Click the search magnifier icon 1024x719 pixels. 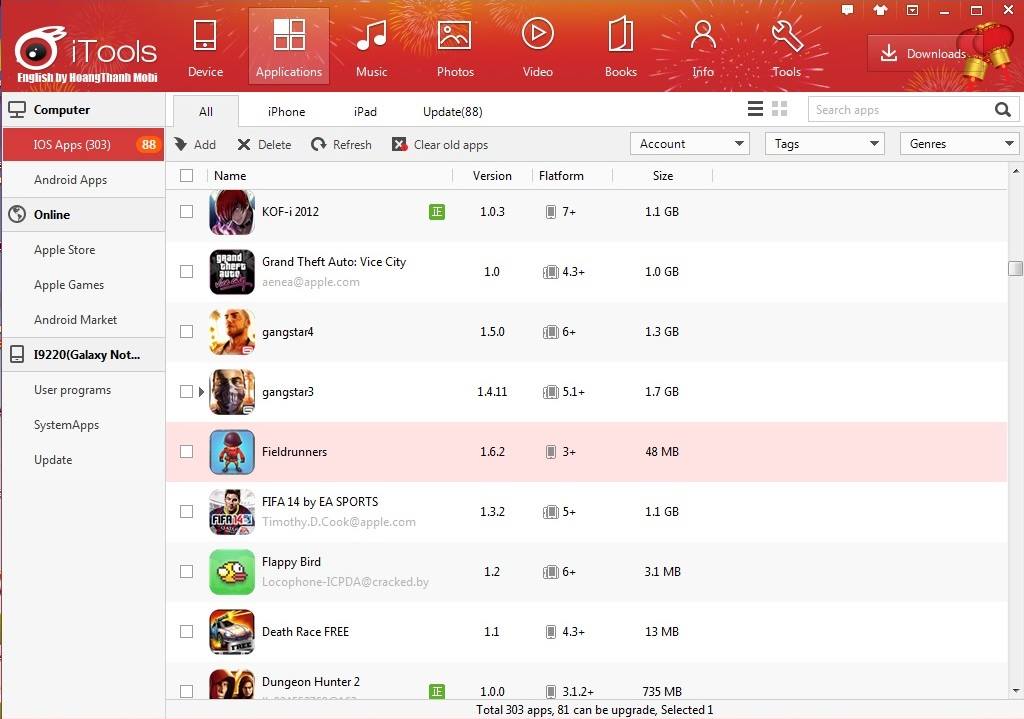pos(1002,110)
